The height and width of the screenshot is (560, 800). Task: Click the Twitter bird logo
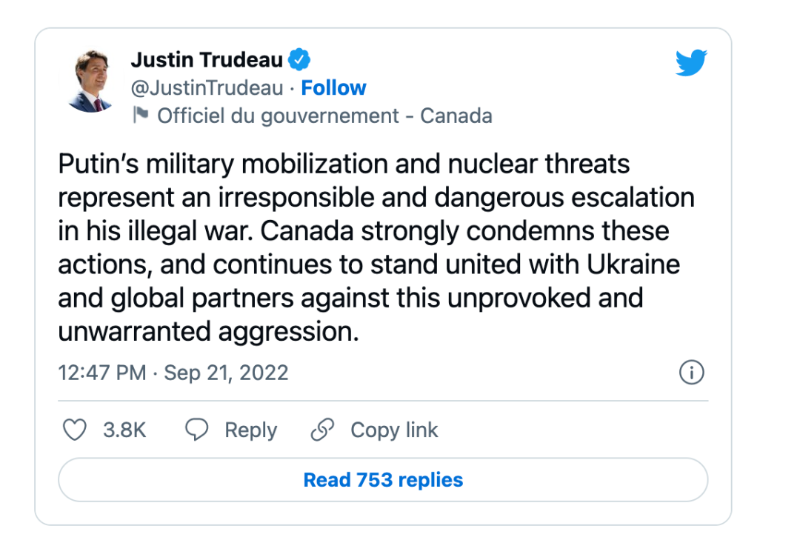(x=691, y=63)
